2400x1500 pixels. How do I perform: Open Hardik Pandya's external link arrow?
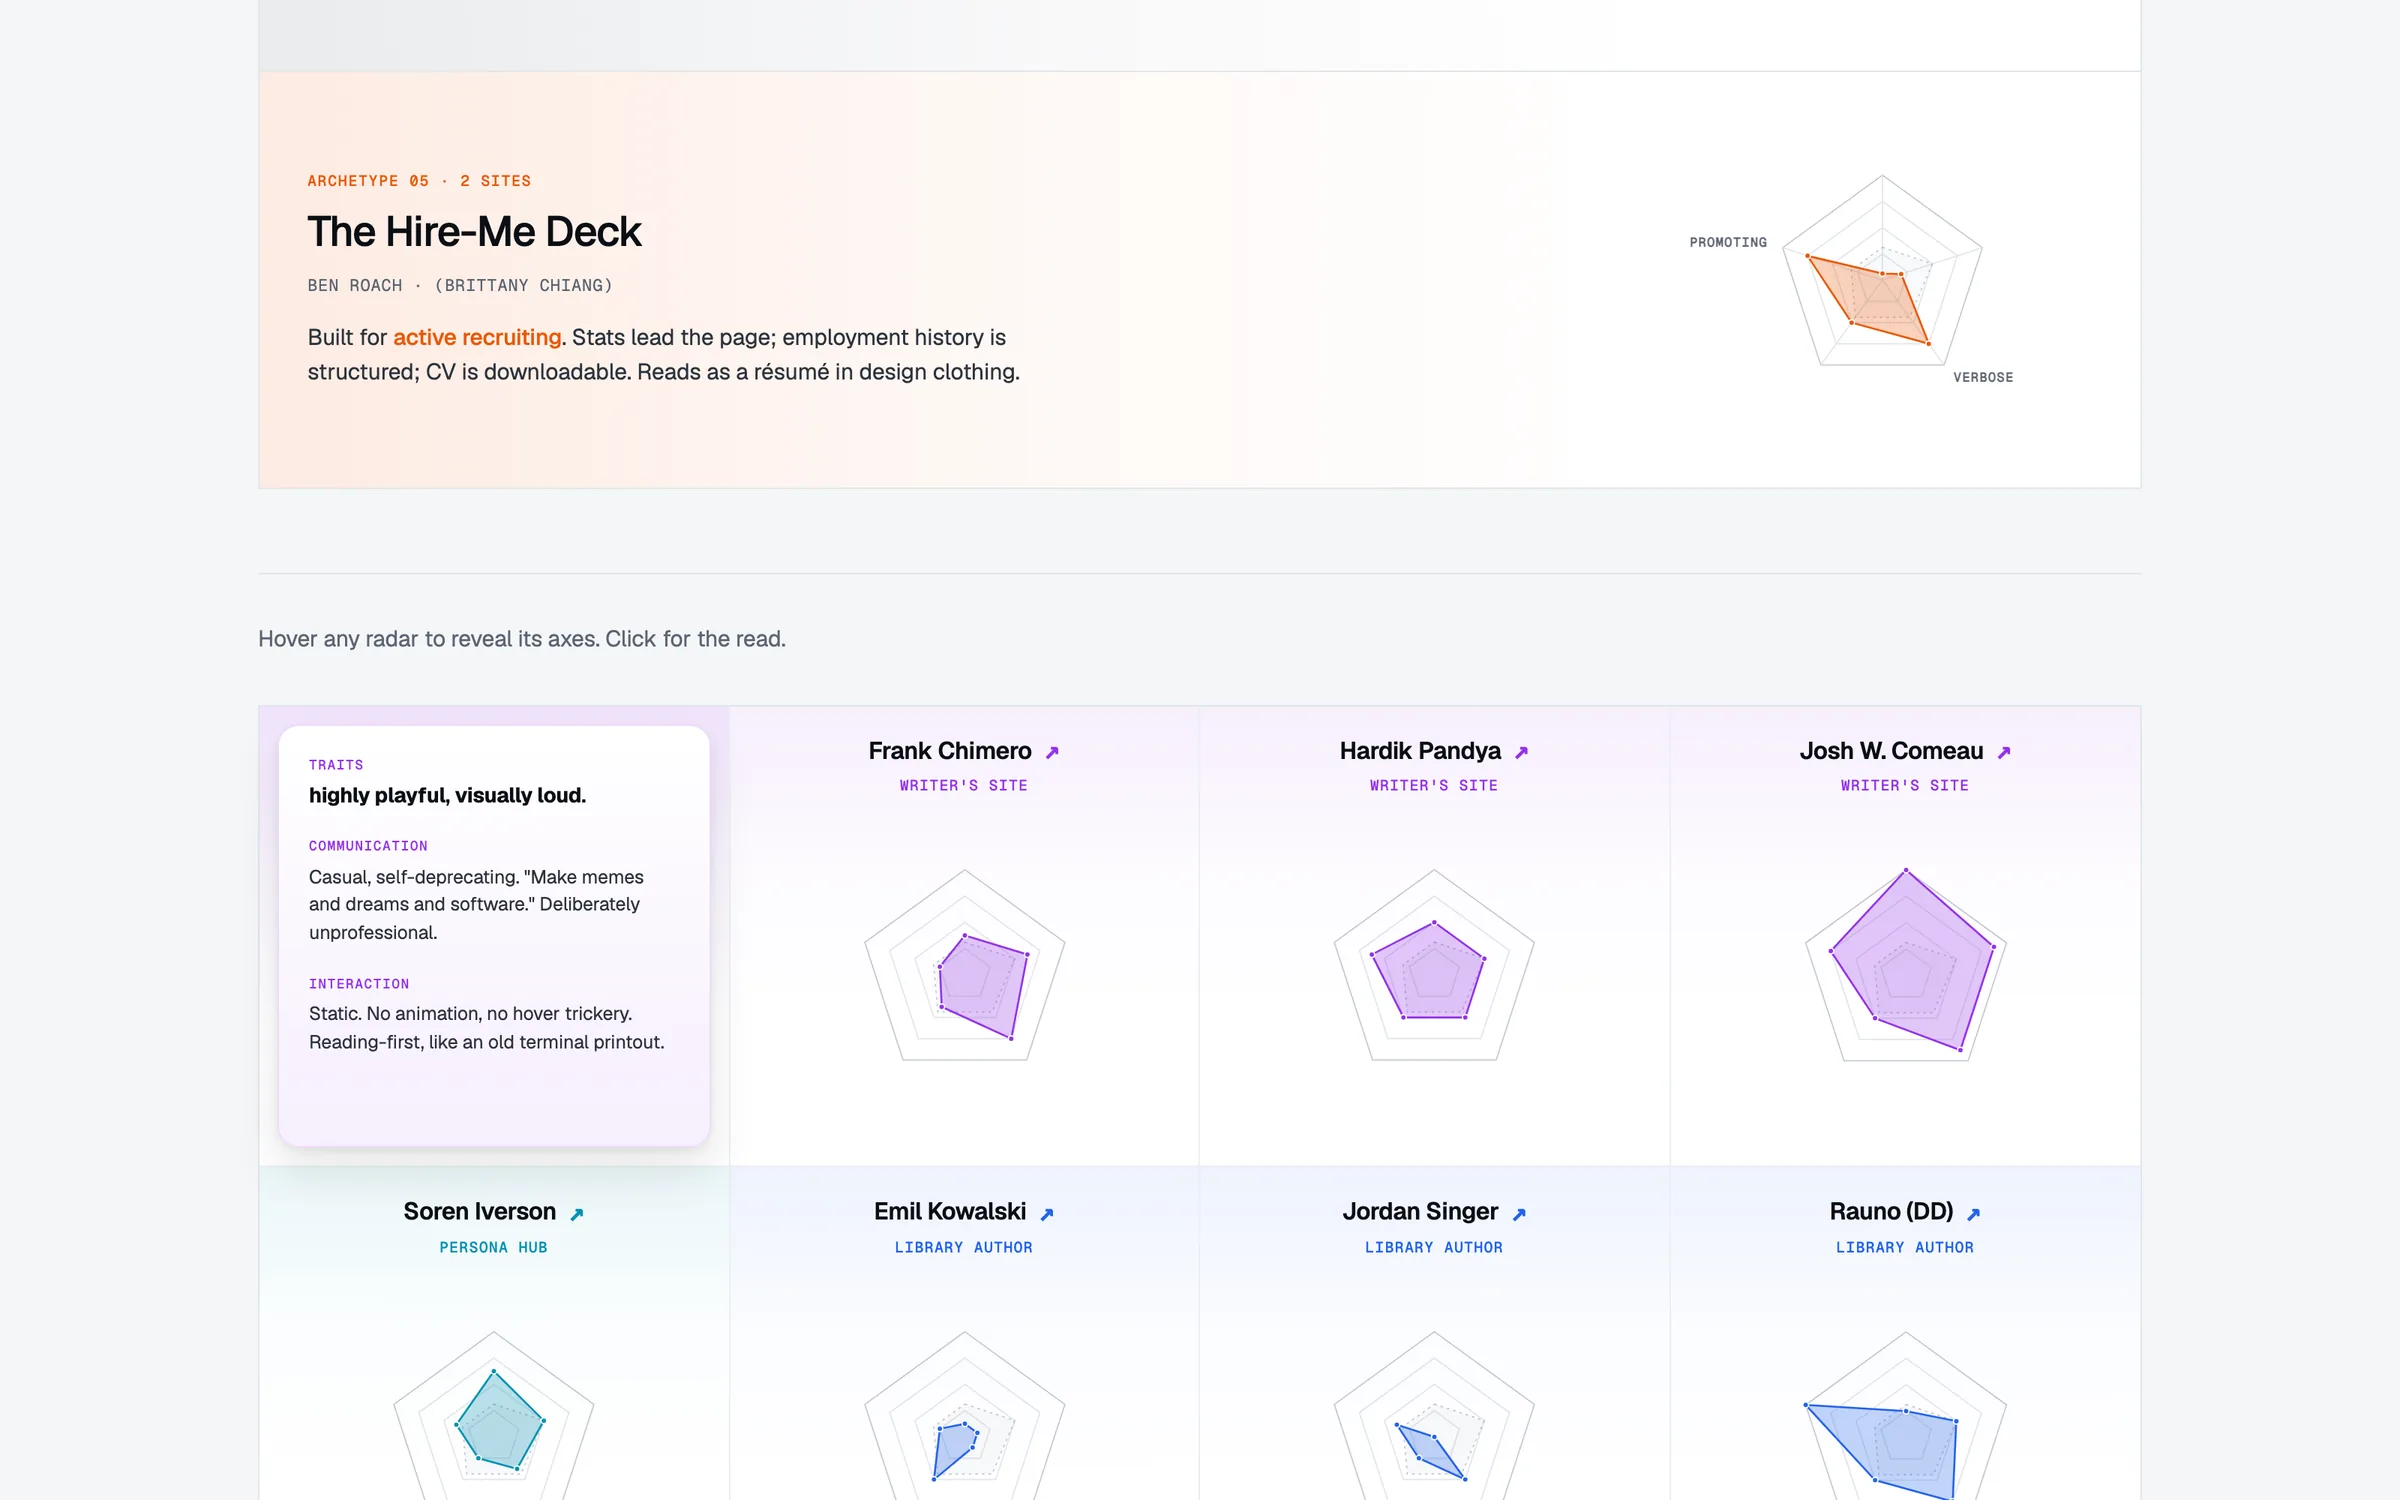1521,752
